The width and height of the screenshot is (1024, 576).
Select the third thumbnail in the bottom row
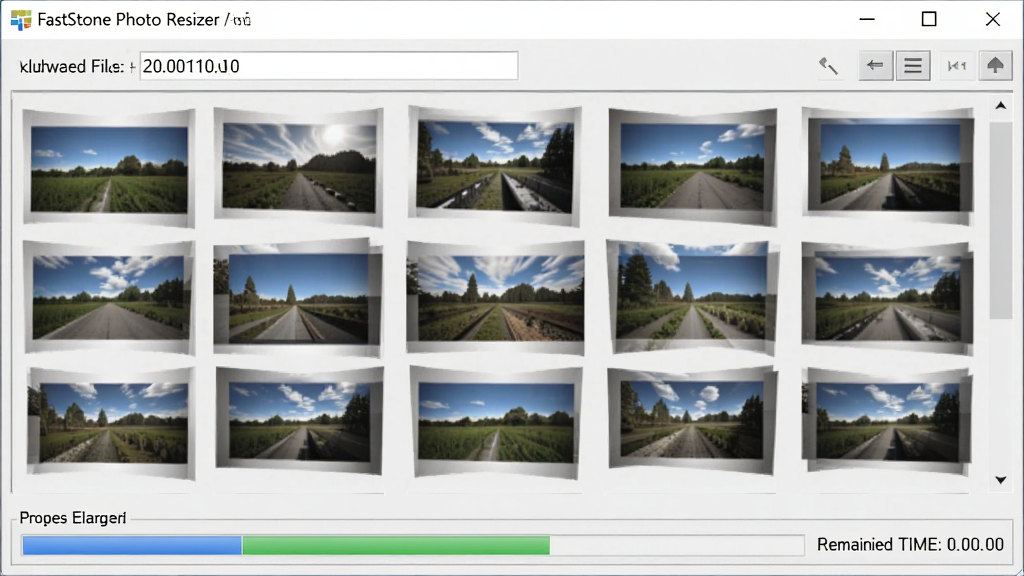click(496, 422)
